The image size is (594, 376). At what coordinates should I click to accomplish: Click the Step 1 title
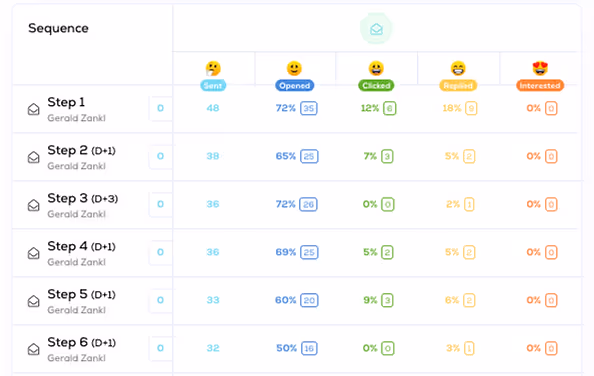pyautogui.click(x=66, y=102)
